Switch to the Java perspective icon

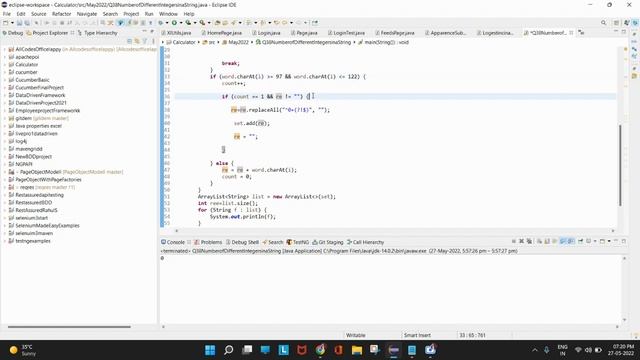tap(627, 23)
